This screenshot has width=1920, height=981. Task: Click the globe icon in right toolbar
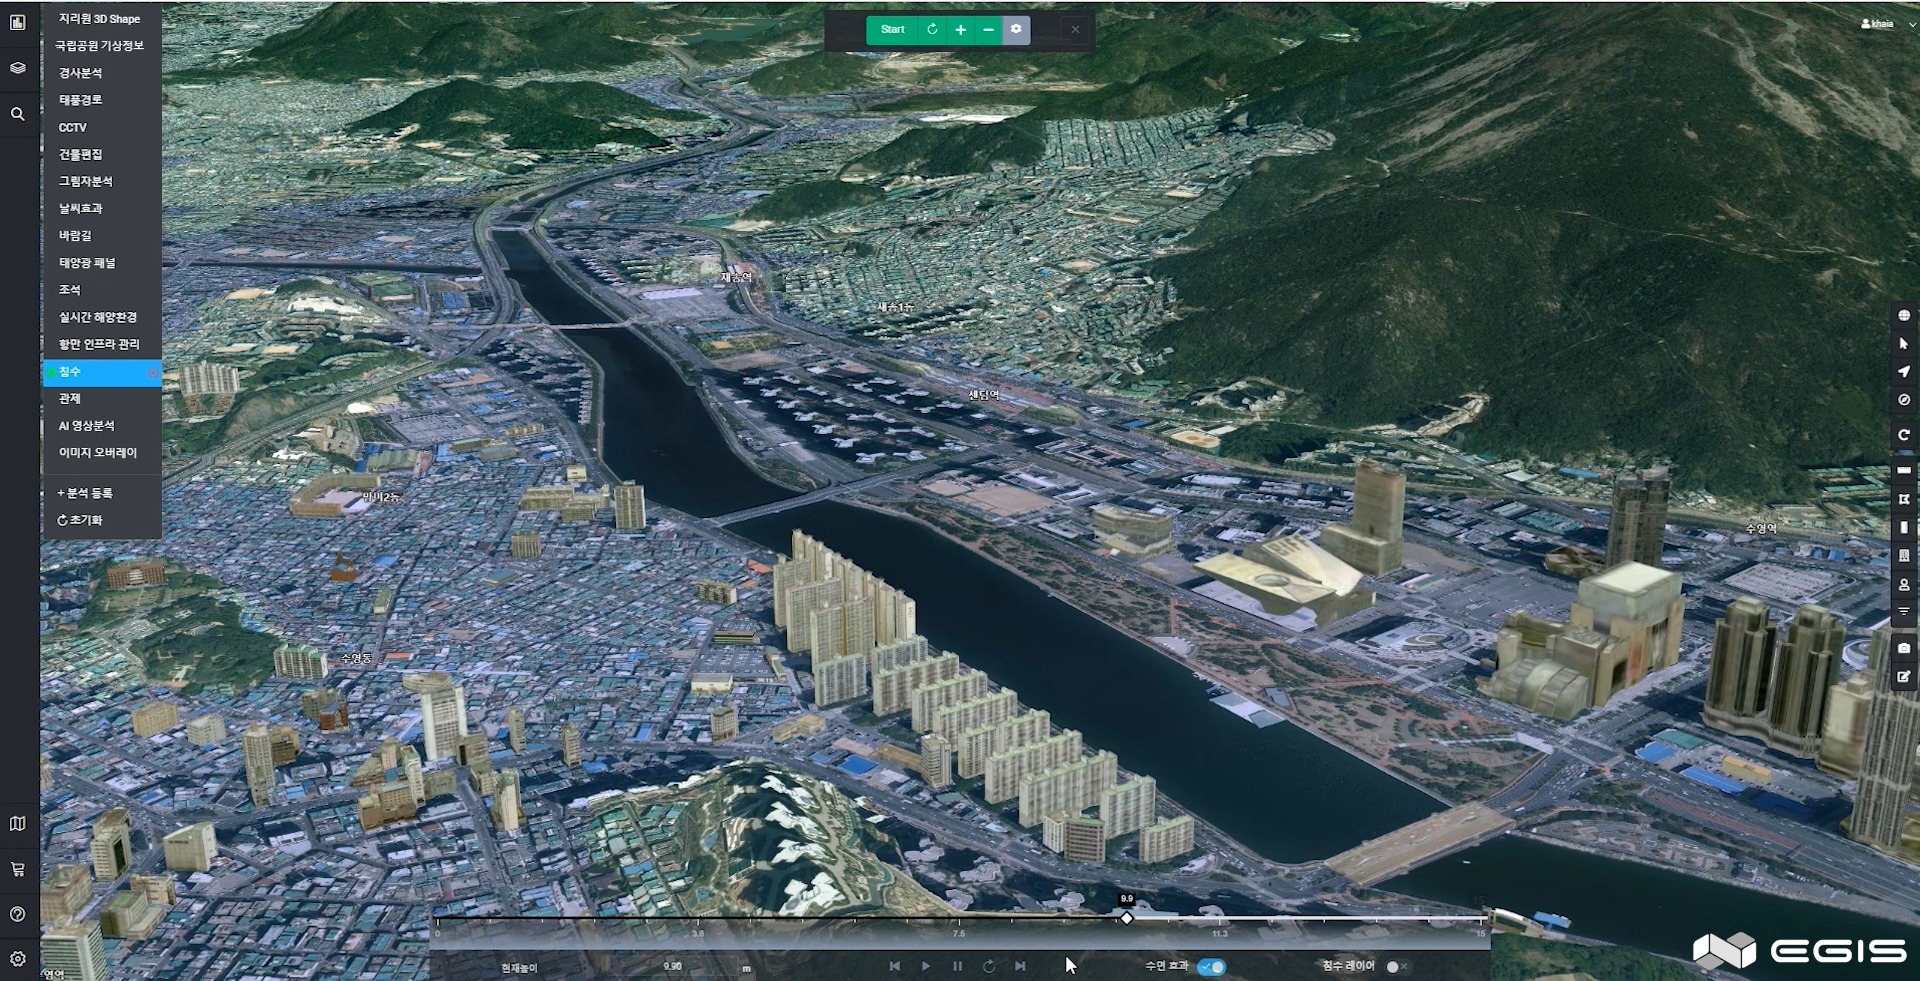click(x=1904, y=315)
